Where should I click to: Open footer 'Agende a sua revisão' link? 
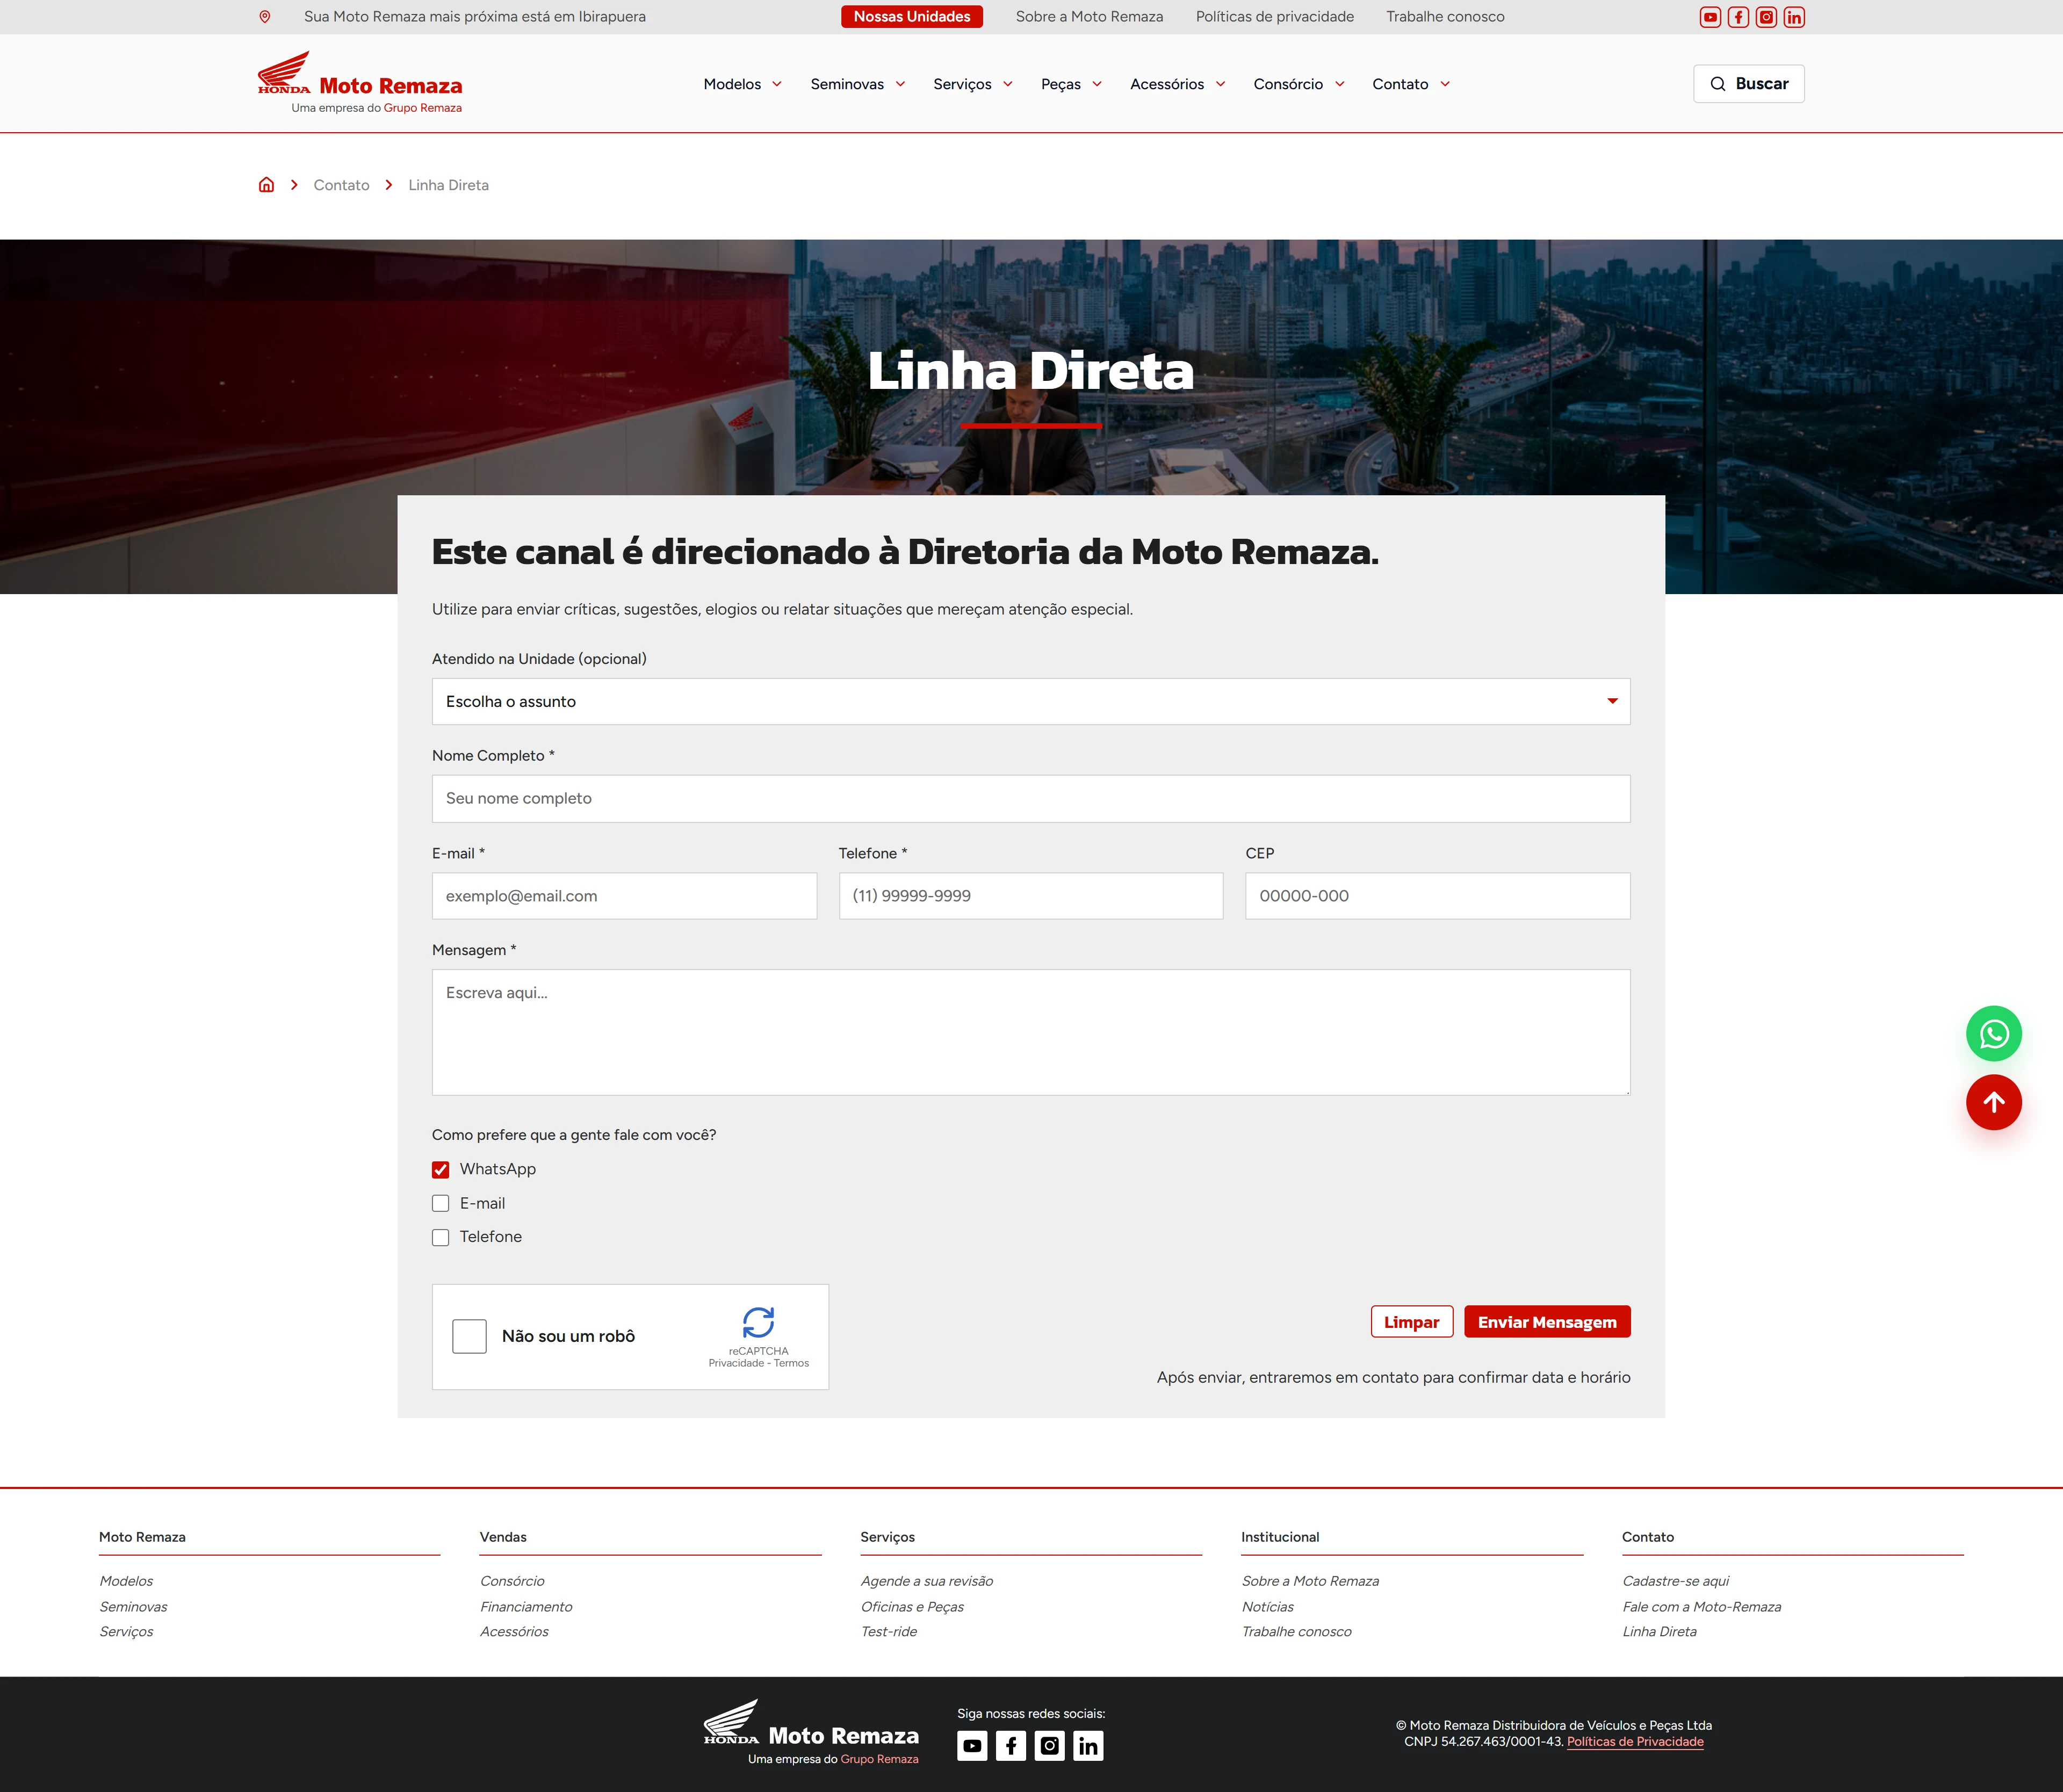point(927,1581)
